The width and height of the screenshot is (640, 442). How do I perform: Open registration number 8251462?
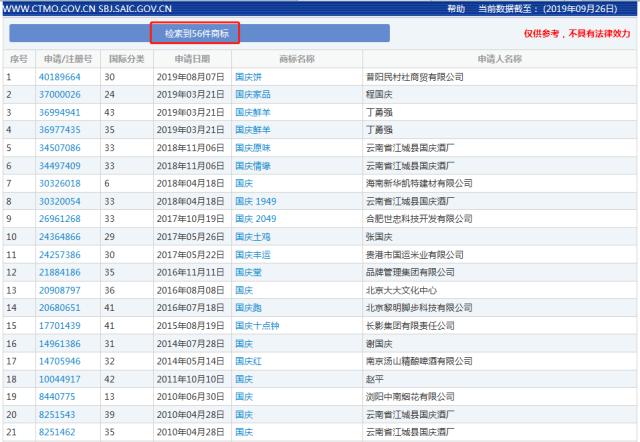[x=55, y=433]
